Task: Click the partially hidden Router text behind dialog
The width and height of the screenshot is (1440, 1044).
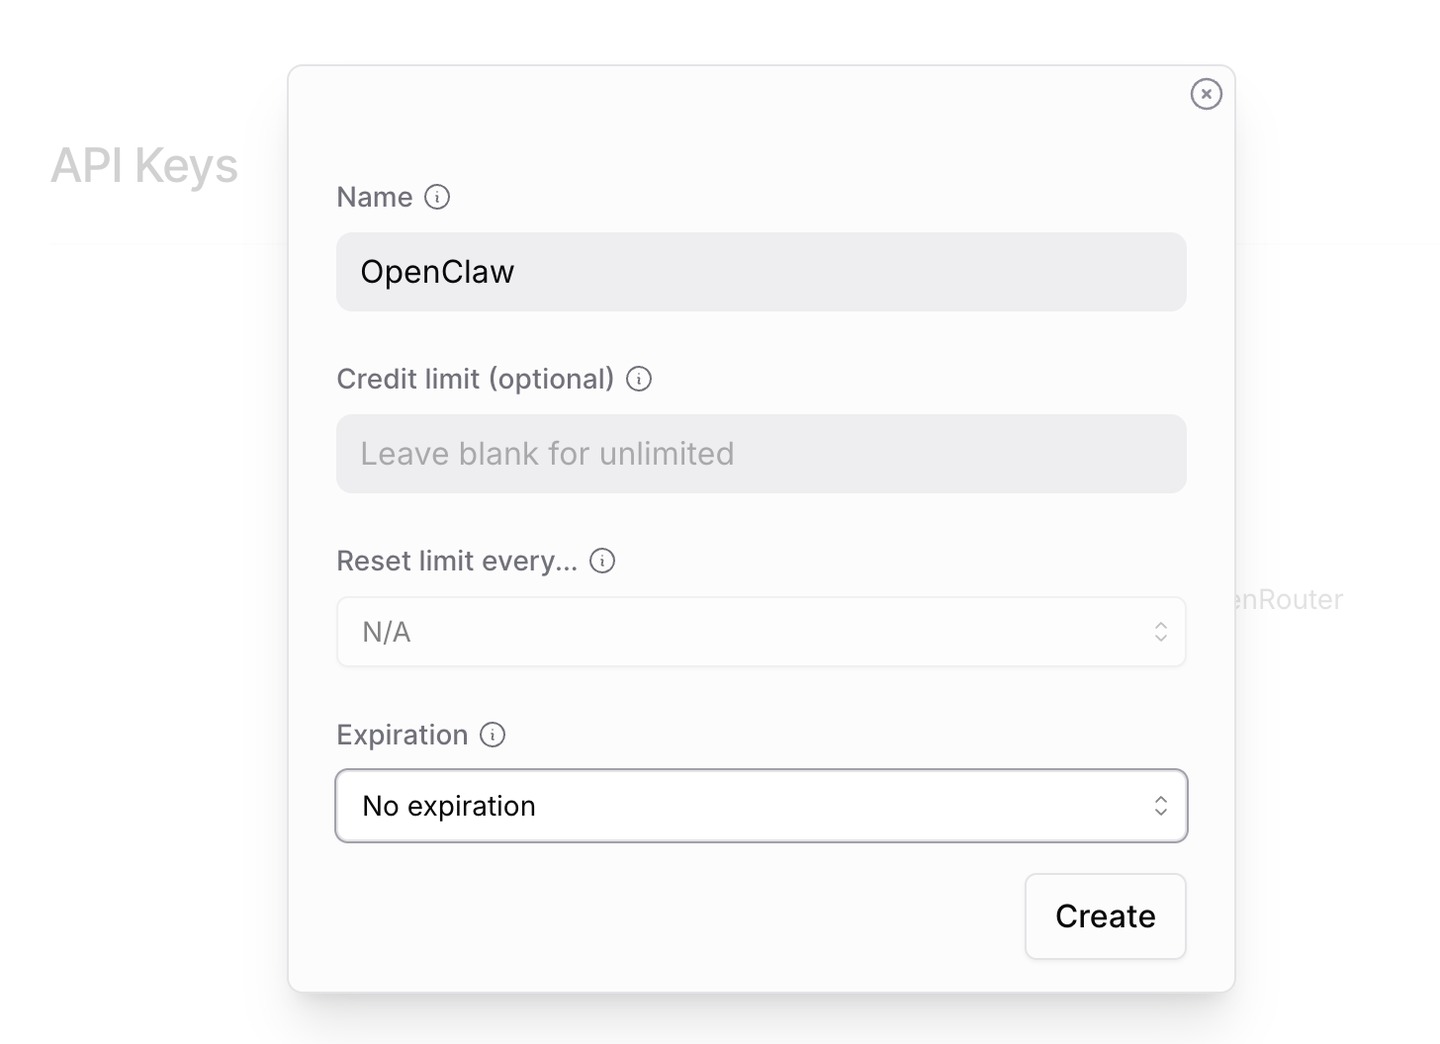Action: [x=1290, y=600]
